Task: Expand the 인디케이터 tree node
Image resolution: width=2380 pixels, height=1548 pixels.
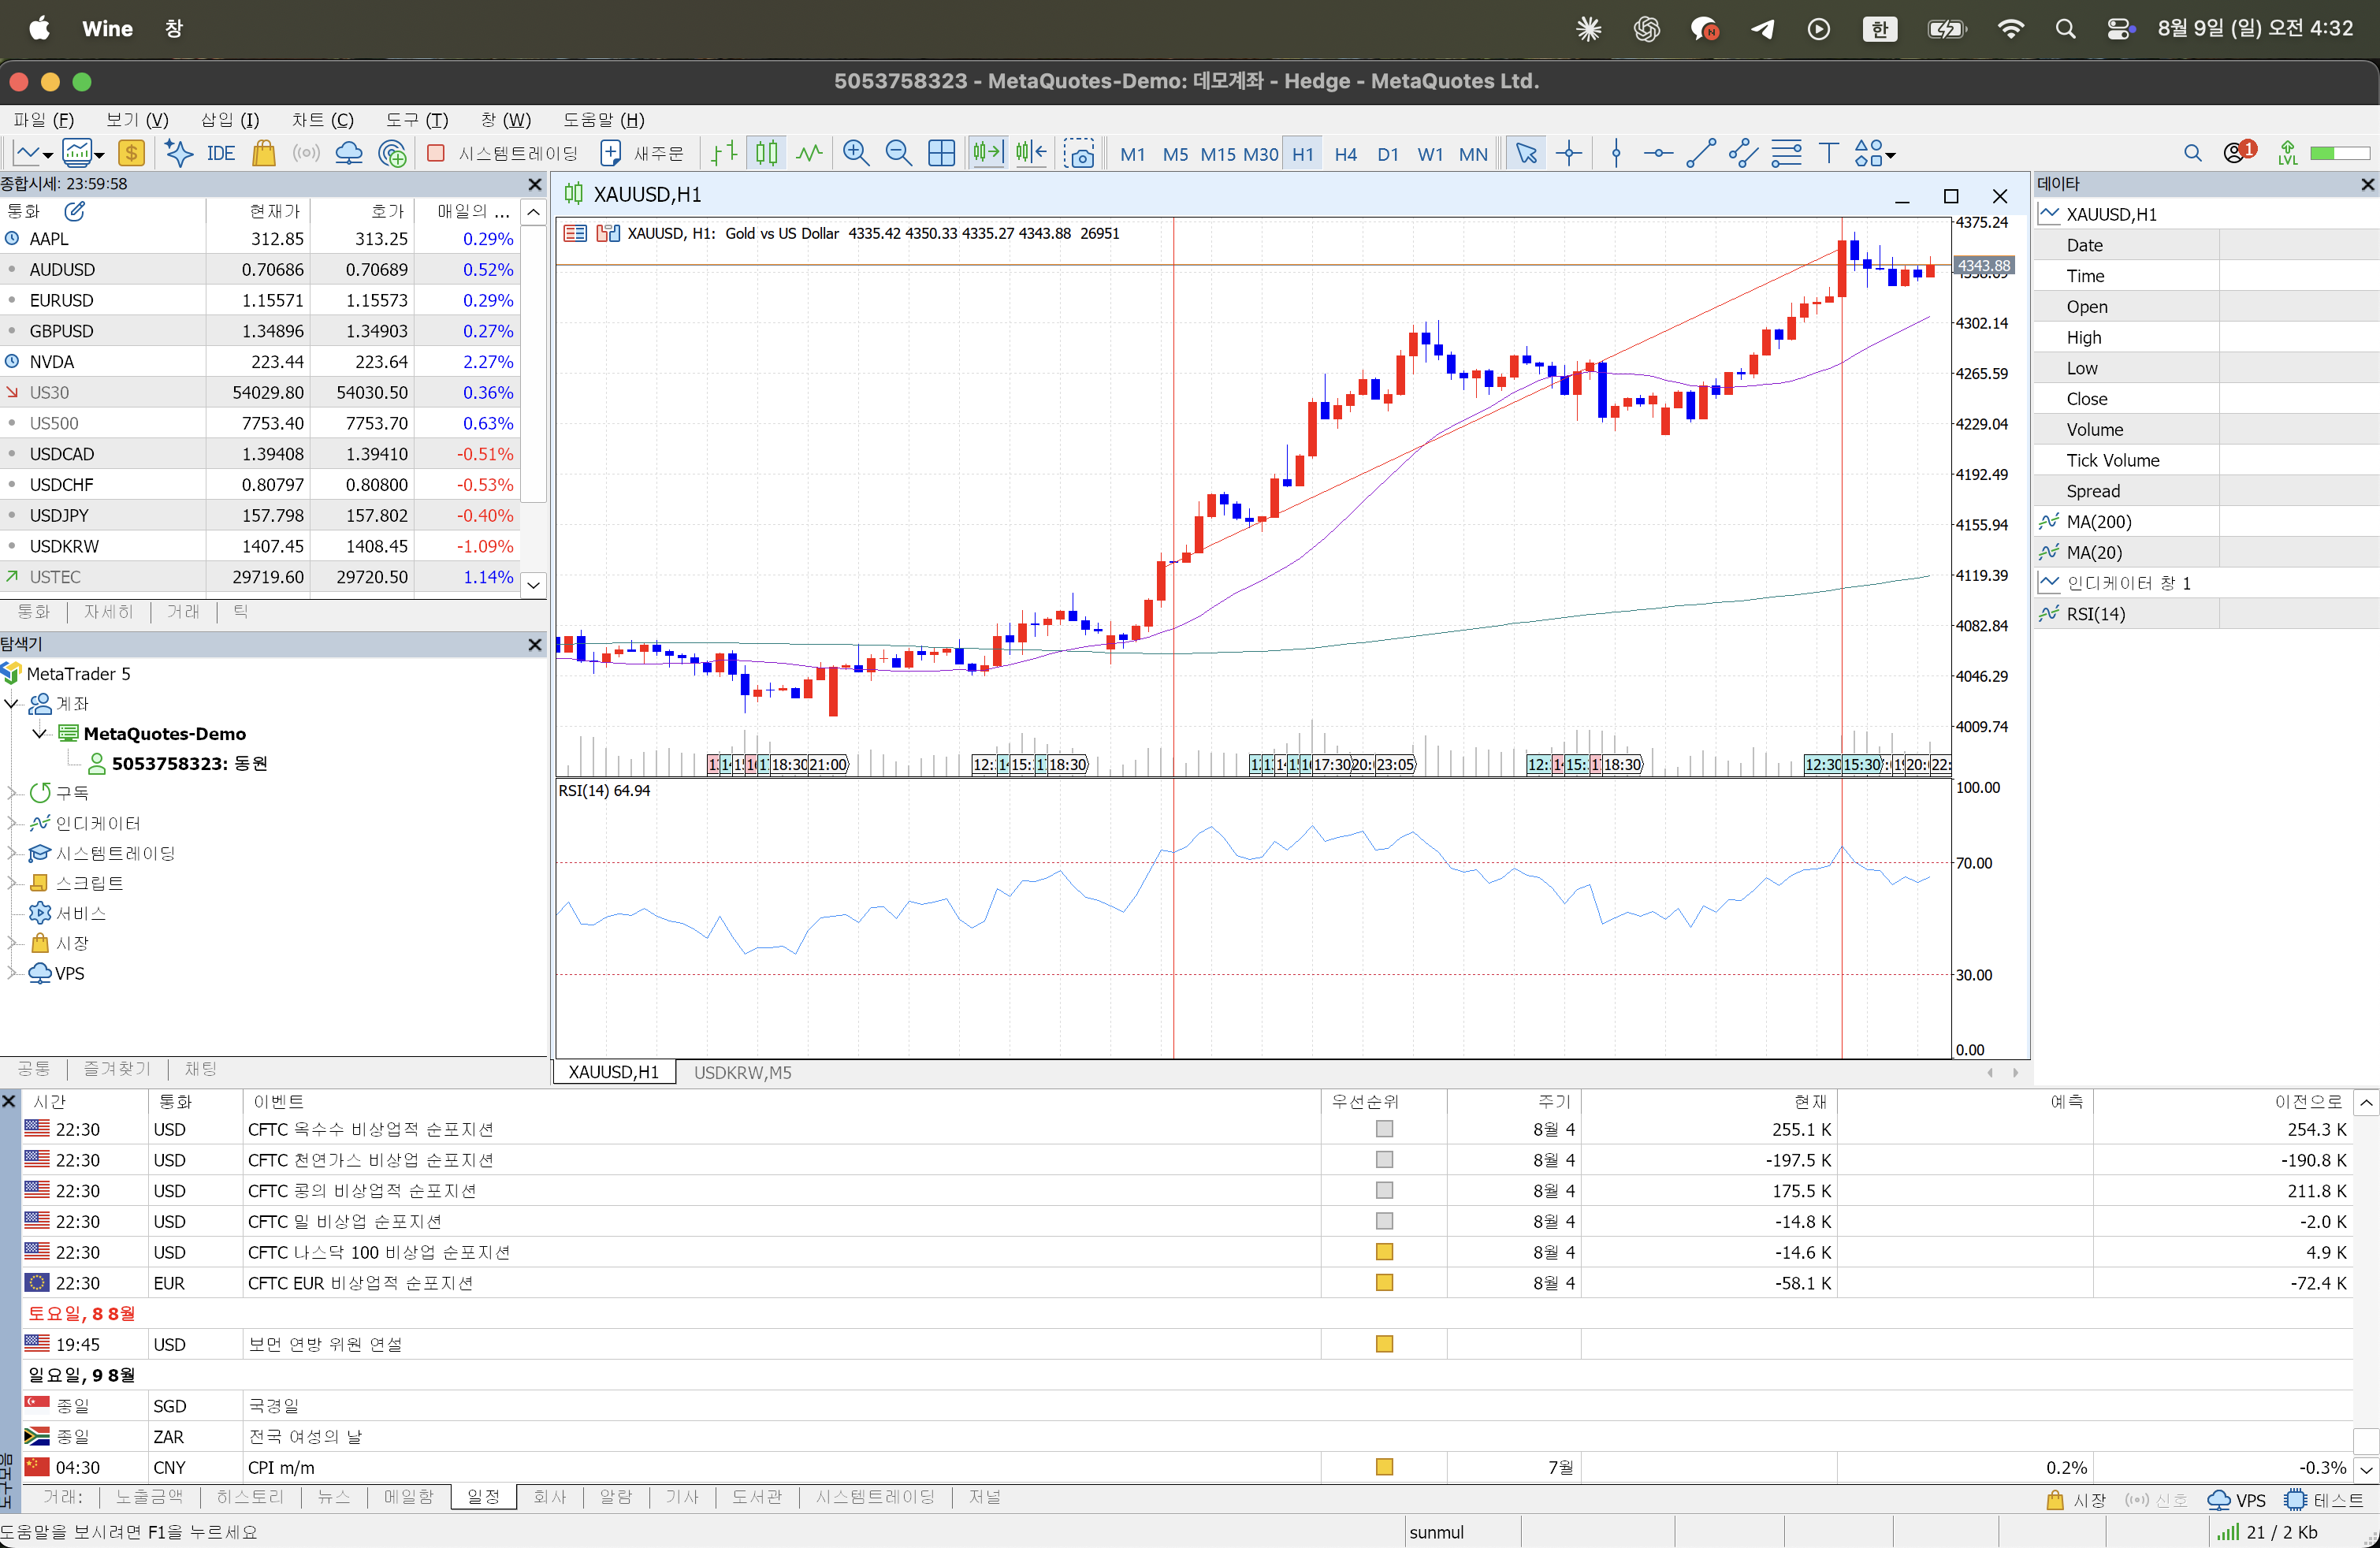Action: click(12, 823)
